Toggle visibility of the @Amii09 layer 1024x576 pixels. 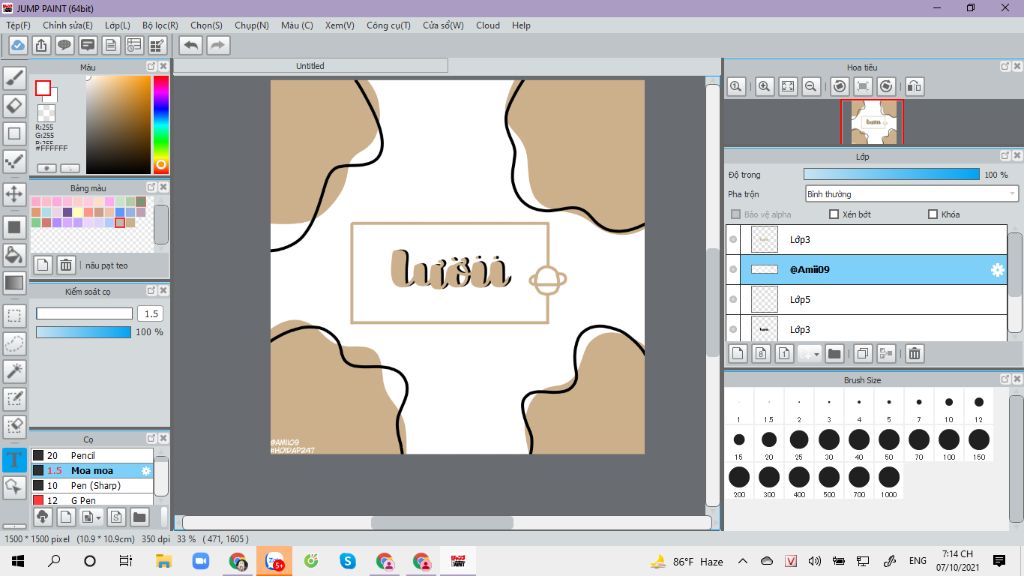pyautogui.click(x=733, y=270)
